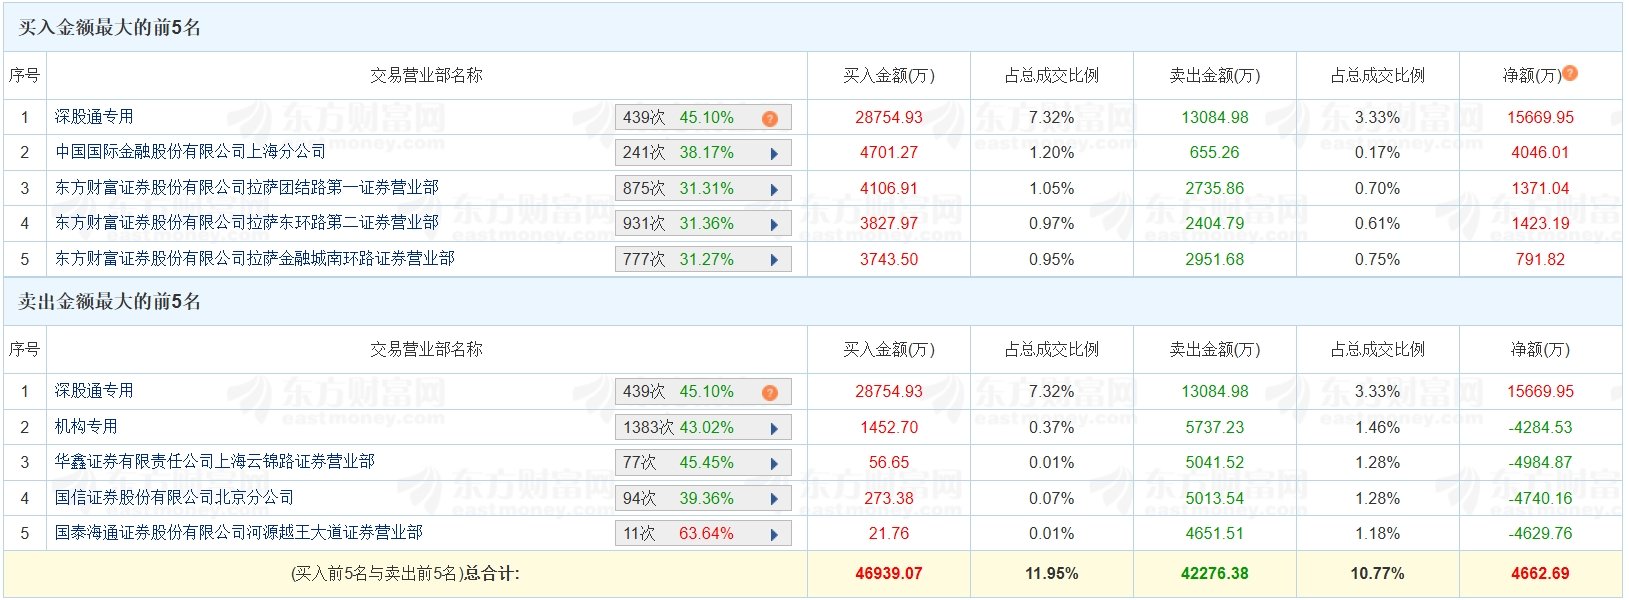Open 东方财富证券拉萨金融城南环路证券营业部 link
Screen dimensions: 1629x600
pyautogui.click(x=255, y=259)
